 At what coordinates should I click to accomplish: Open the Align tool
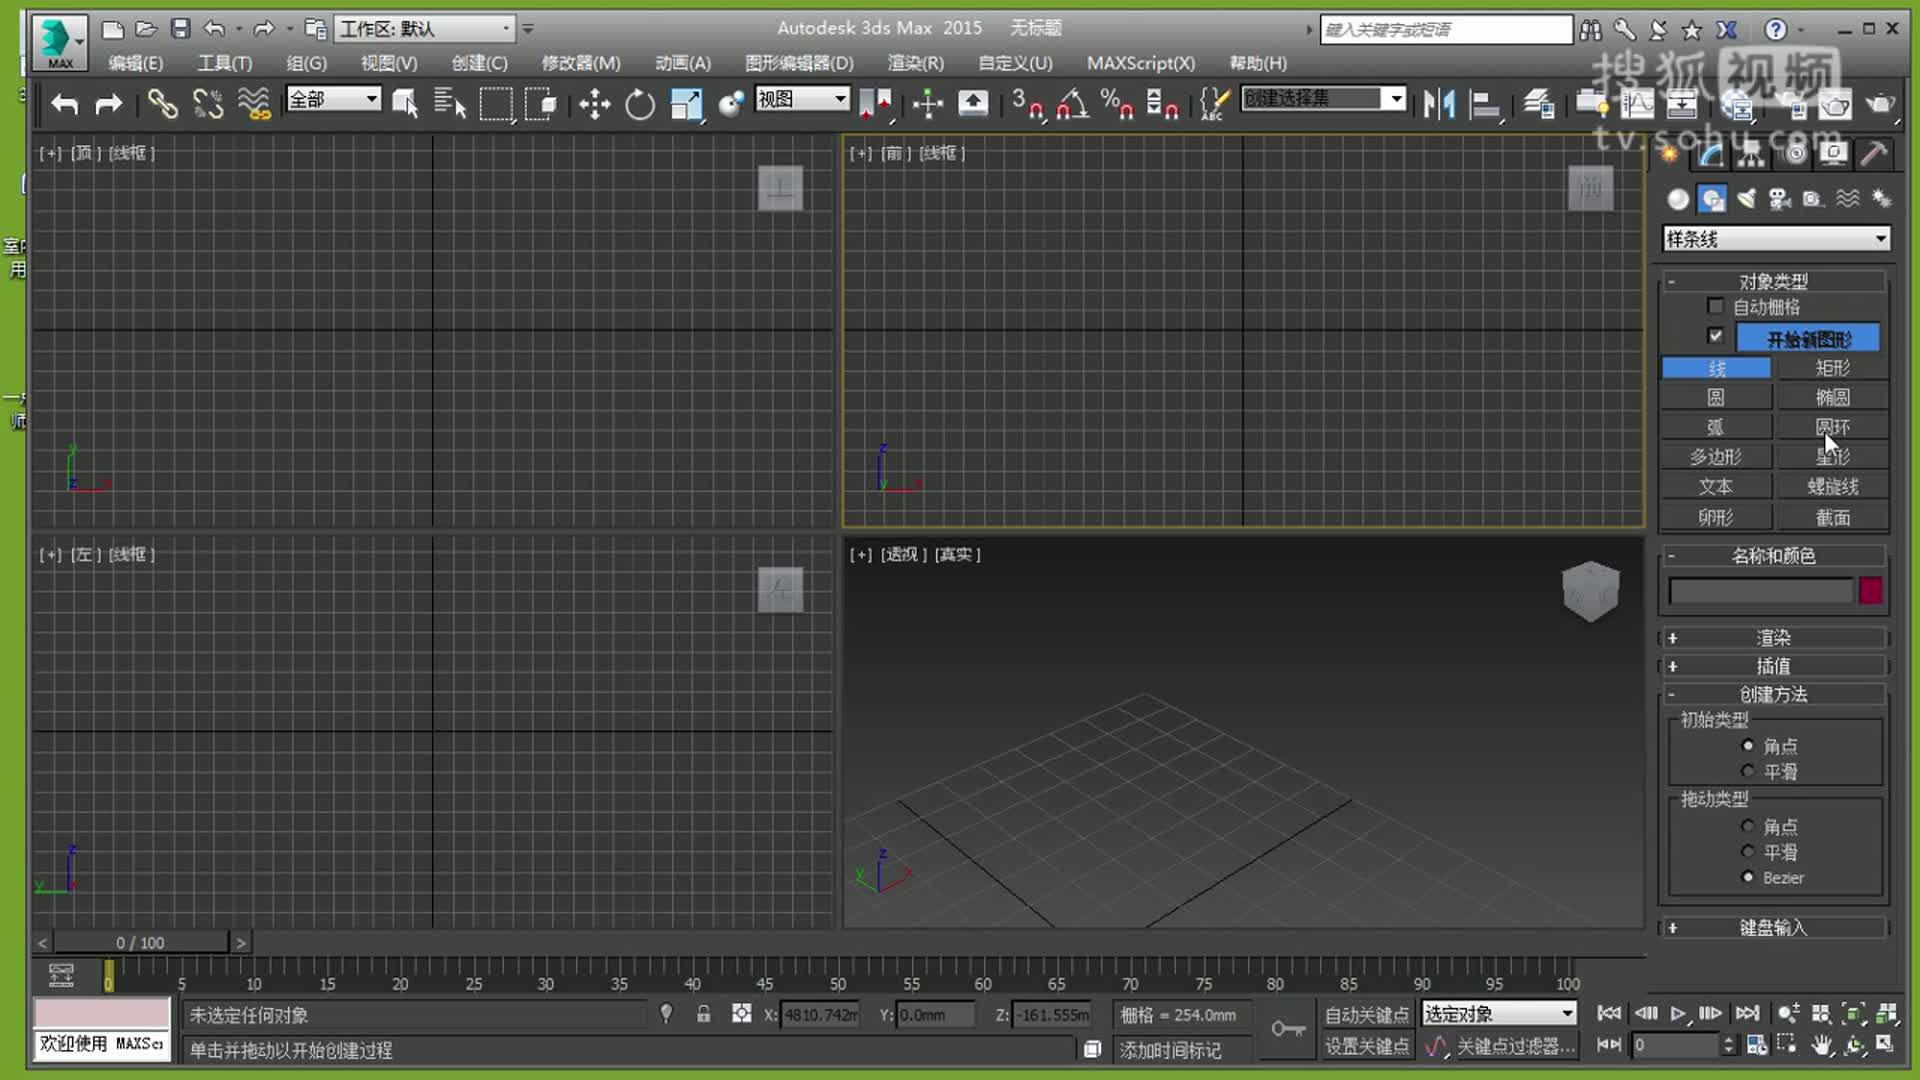click(x=1487, y=103)
